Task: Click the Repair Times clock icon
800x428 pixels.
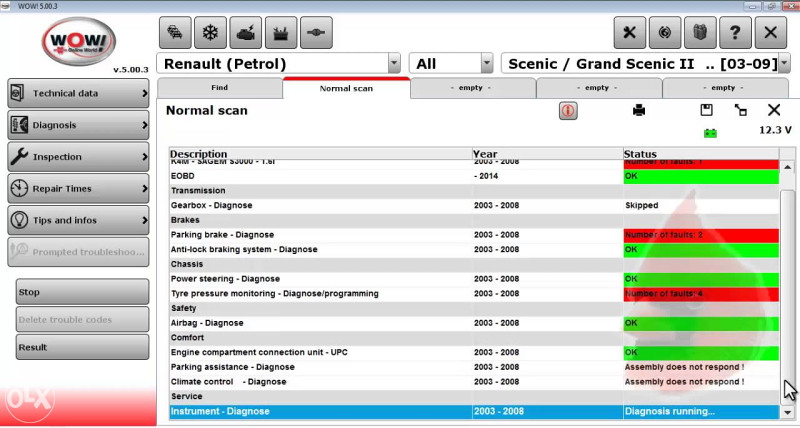Action: click(19, 188)
